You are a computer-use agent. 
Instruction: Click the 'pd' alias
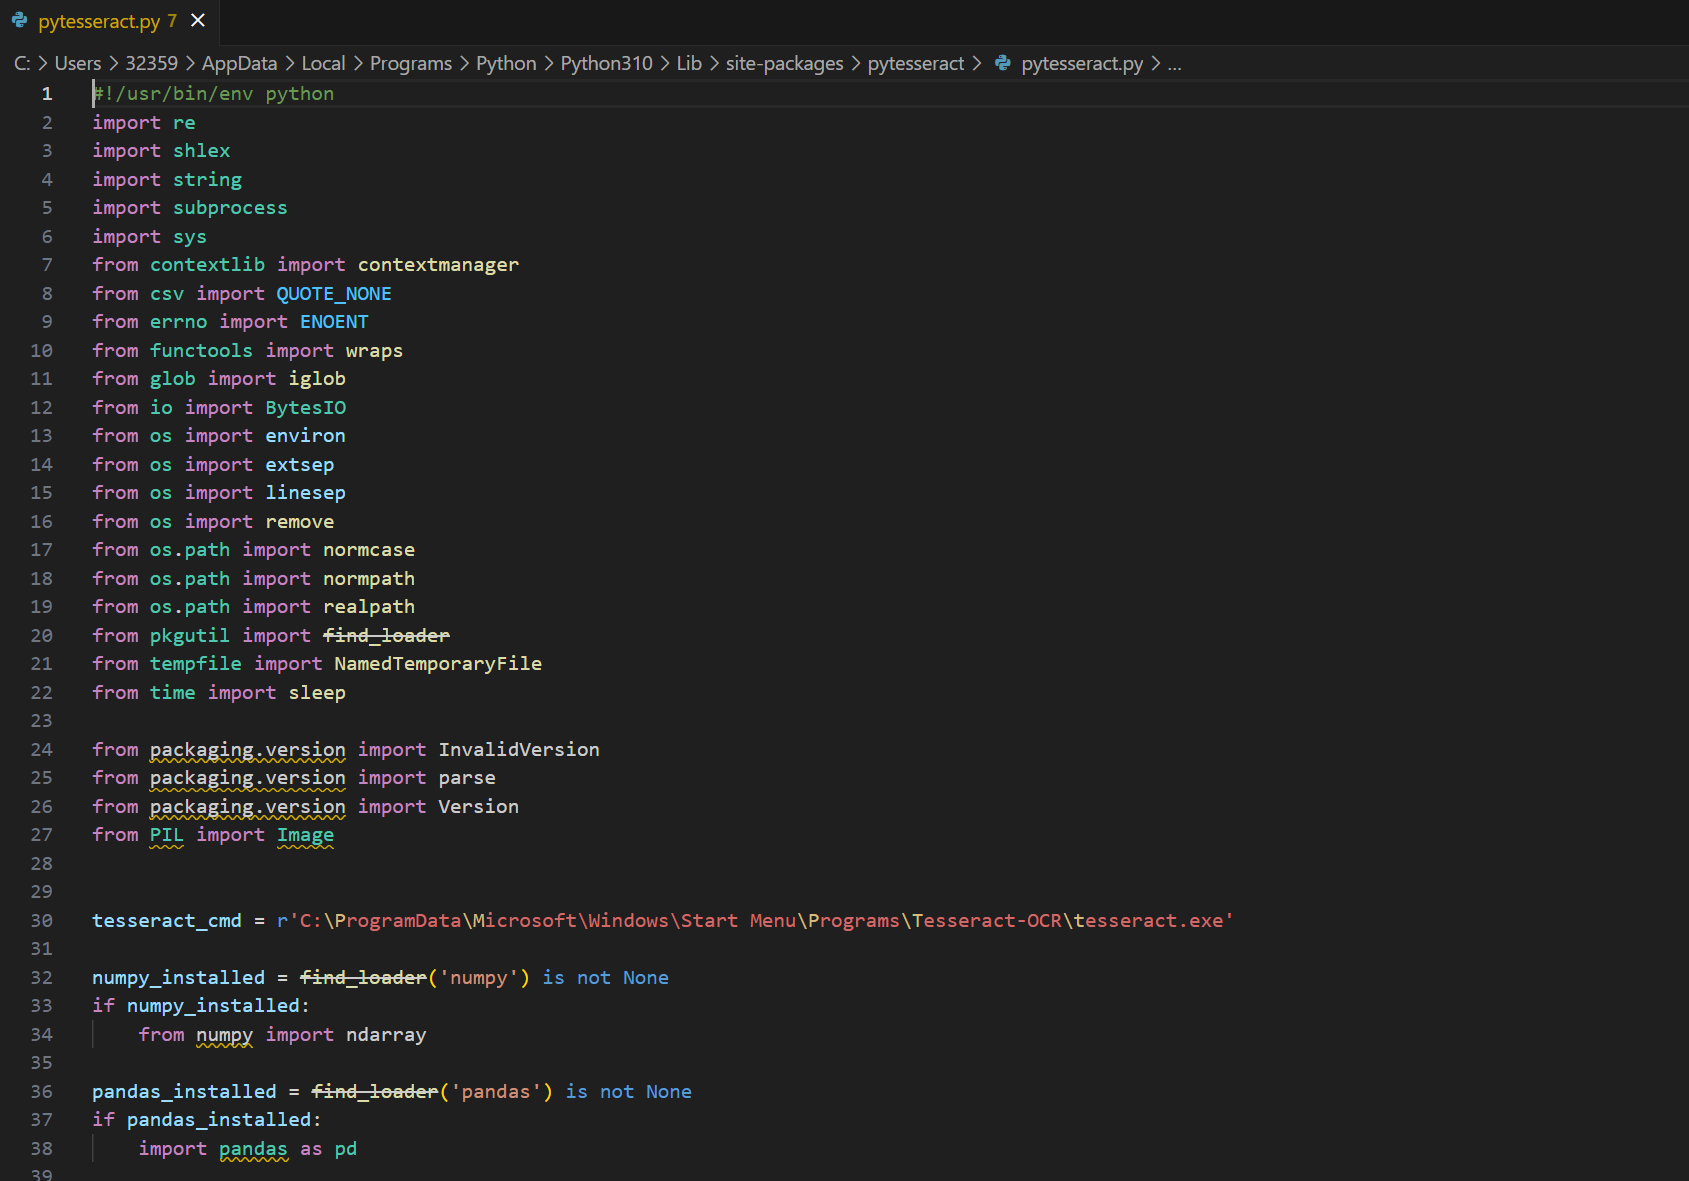click(346, 1148)
